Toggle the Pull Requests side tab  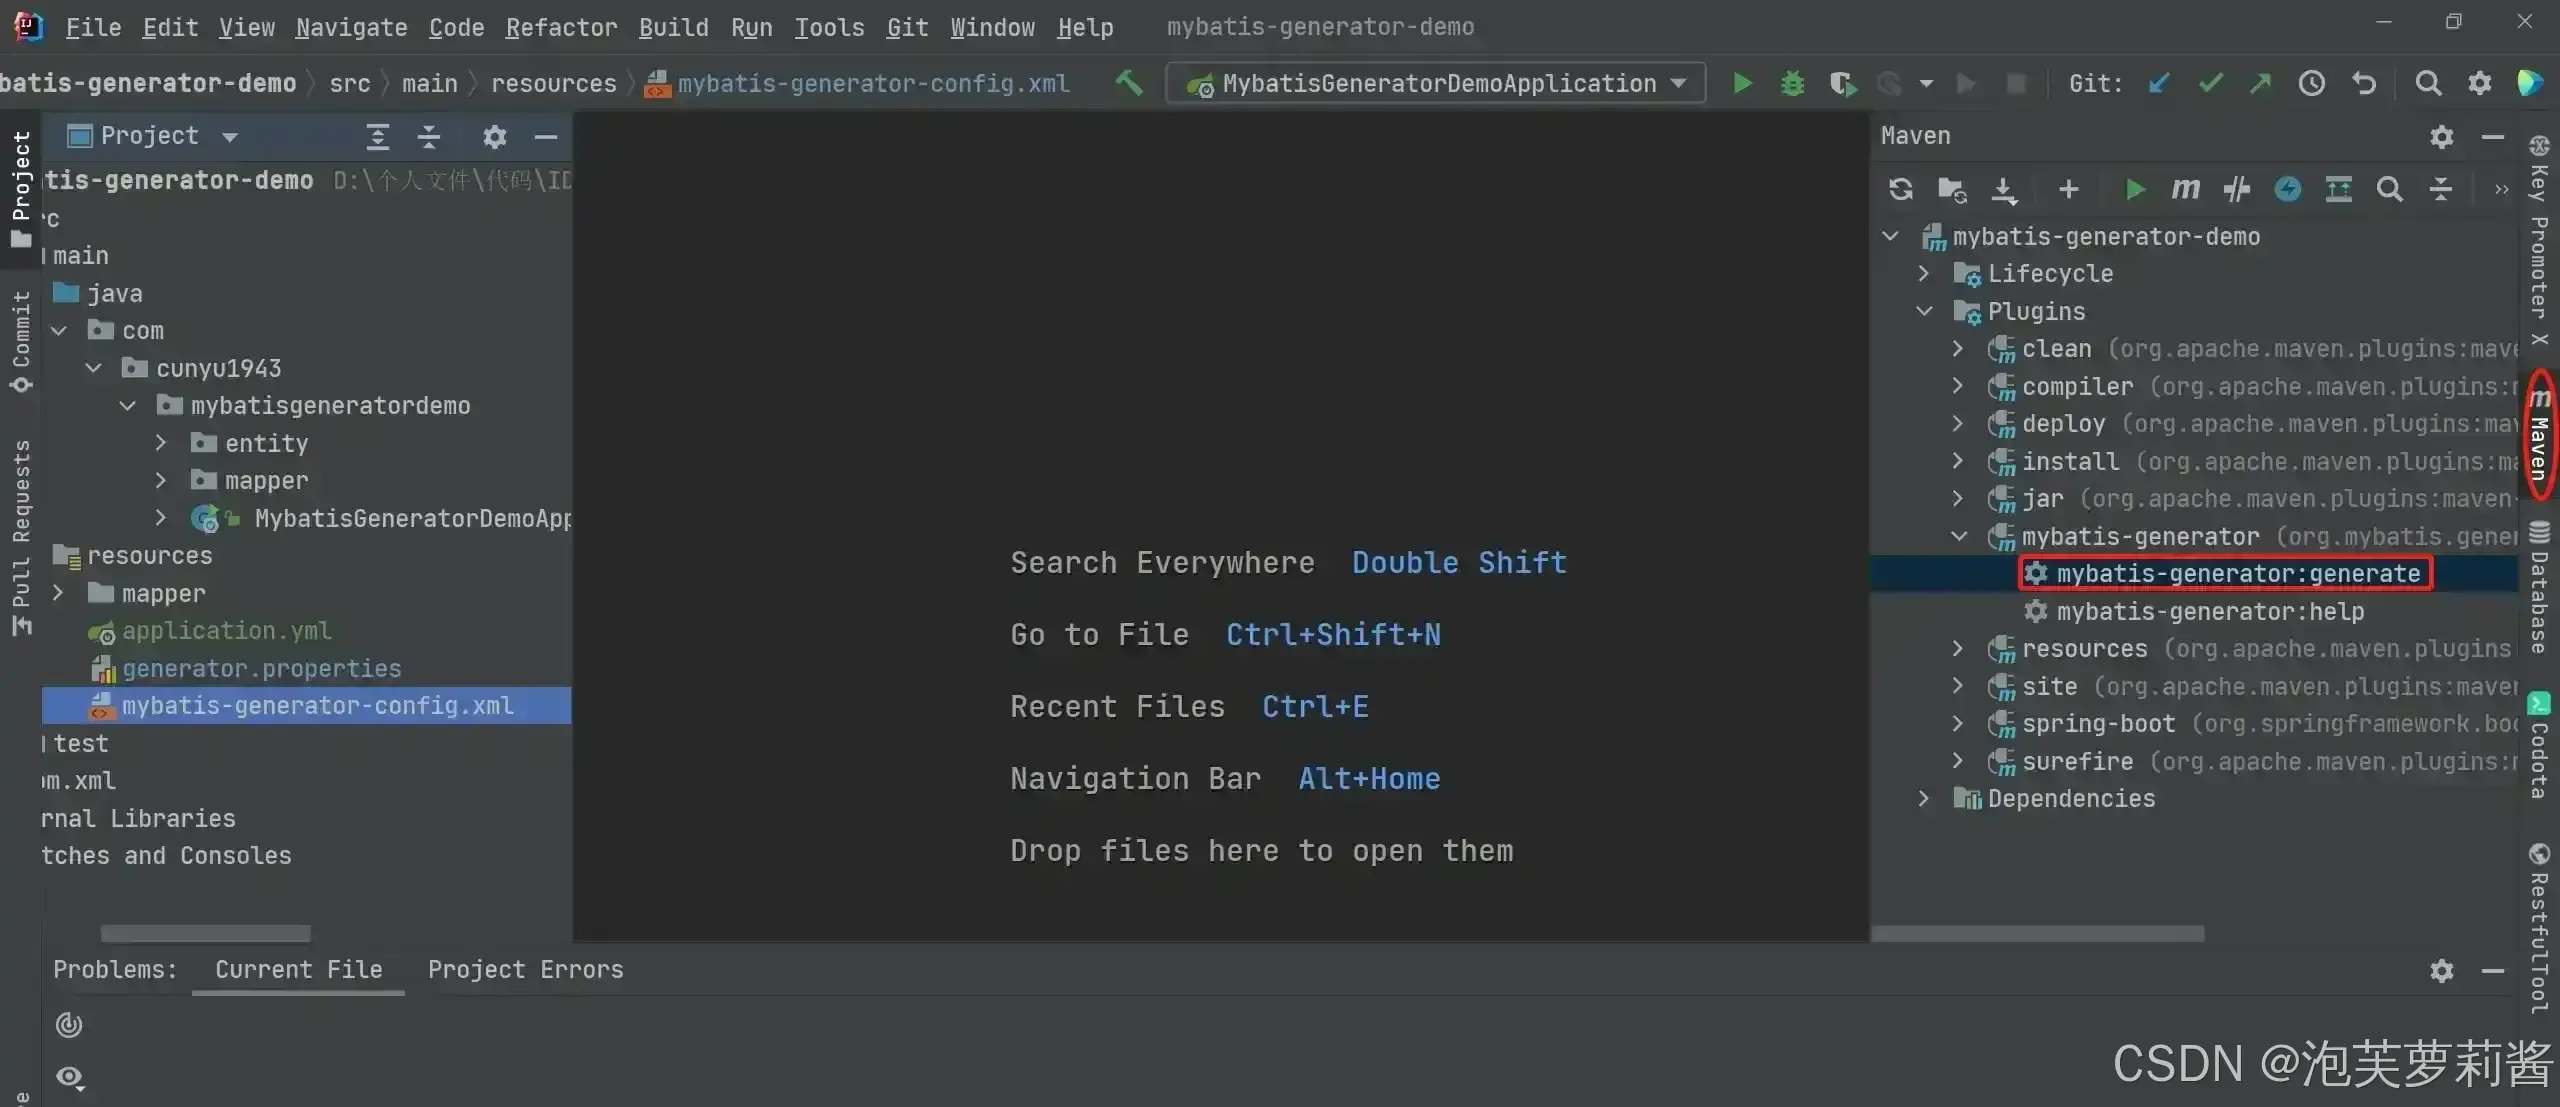(21, 537)
